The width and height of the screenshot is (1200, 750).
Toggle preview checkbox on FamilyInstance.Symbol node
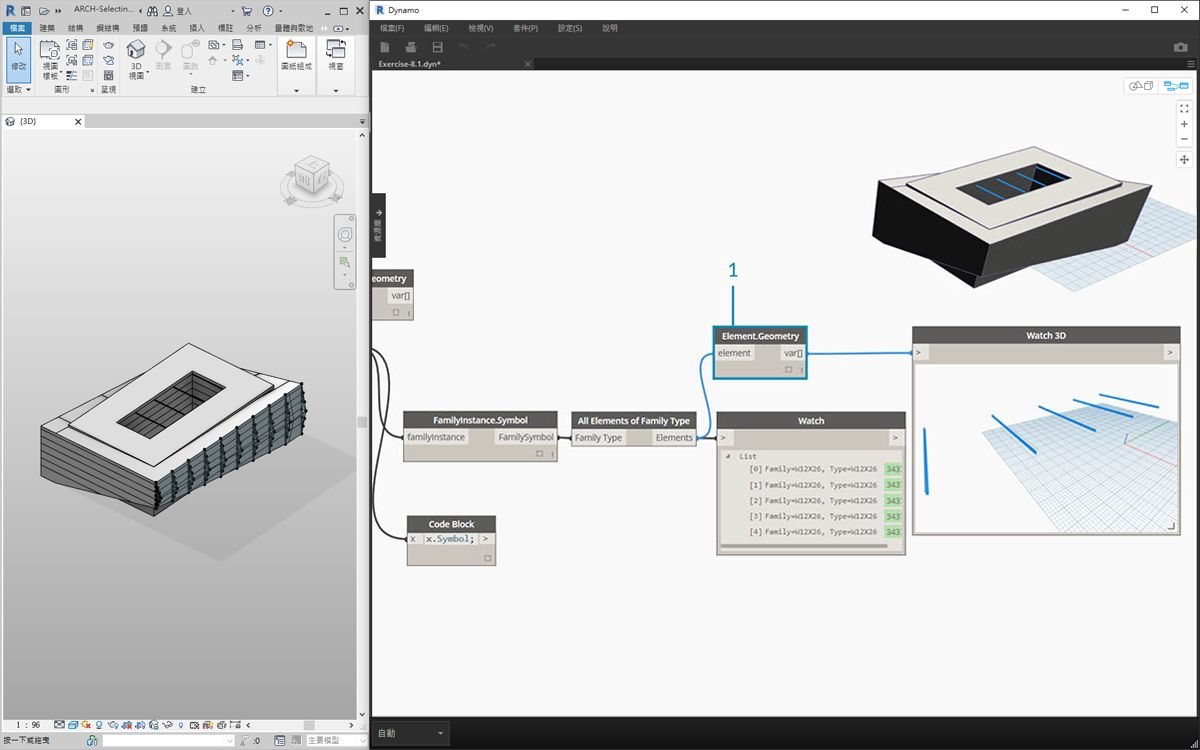[x=539, y=453]
